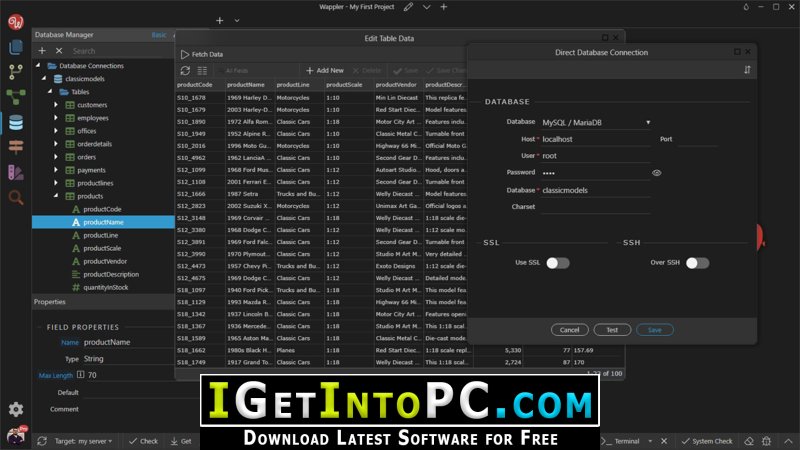Open the Search sidebar icon
Screen dimensions: 800x450
(16, 197)
